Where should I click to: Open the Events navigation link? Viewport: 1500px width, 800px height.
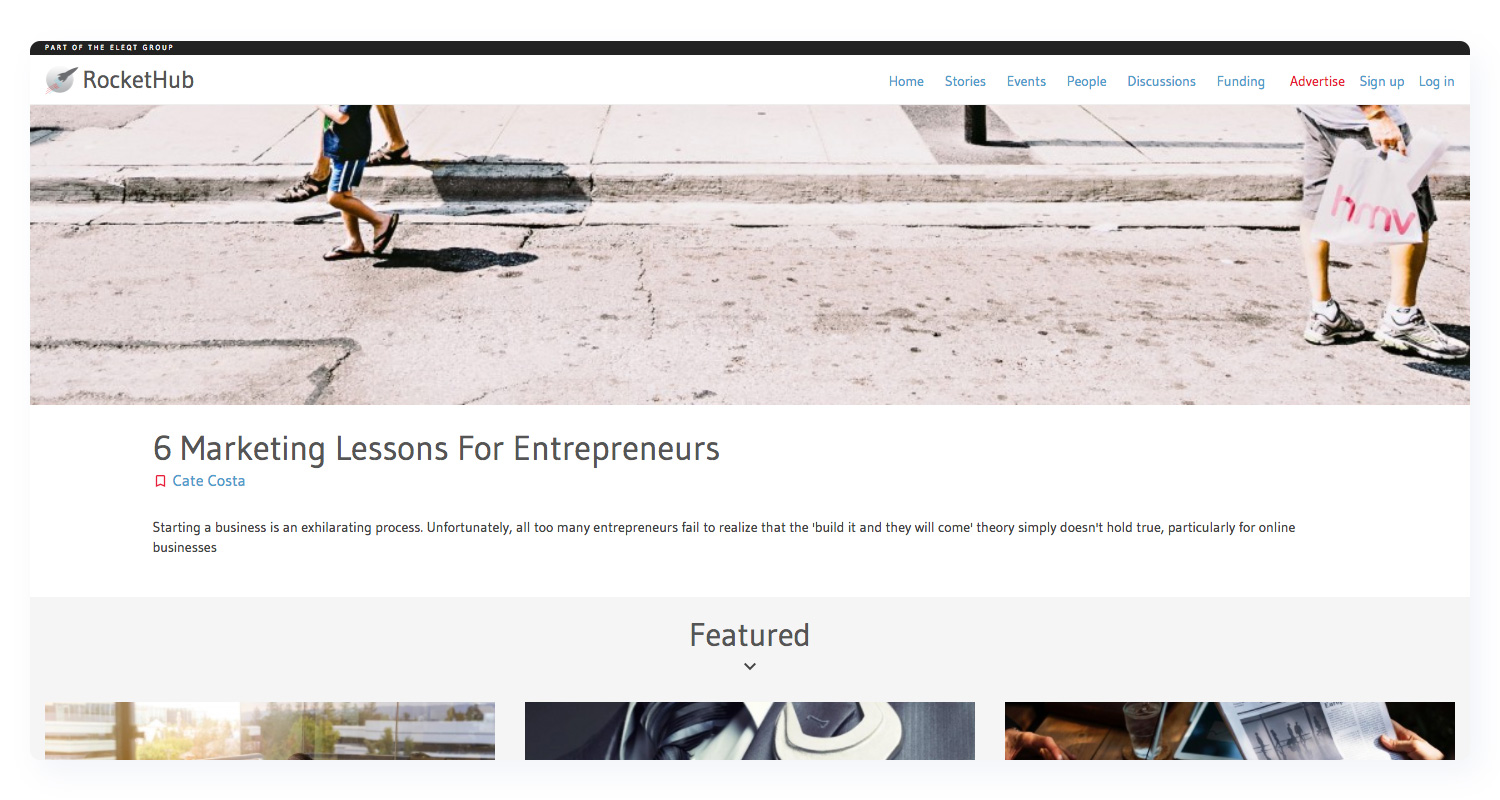point(1026,81)
